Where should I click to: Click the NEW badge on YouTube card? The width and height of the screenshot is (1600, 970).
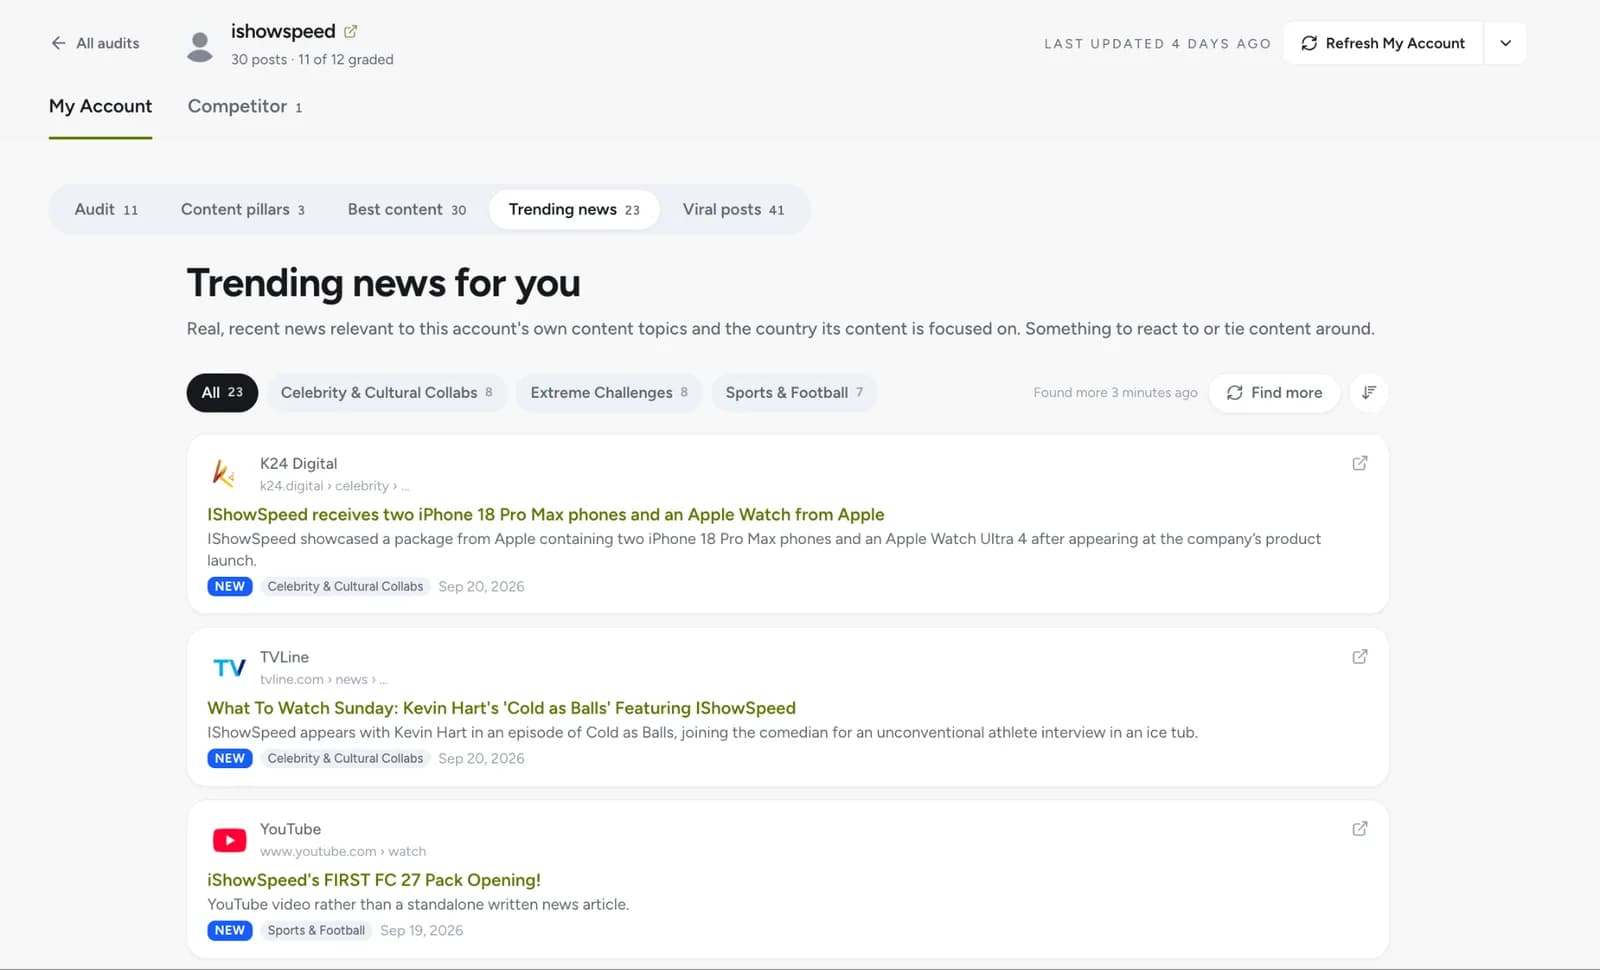[x=230, y=930]
